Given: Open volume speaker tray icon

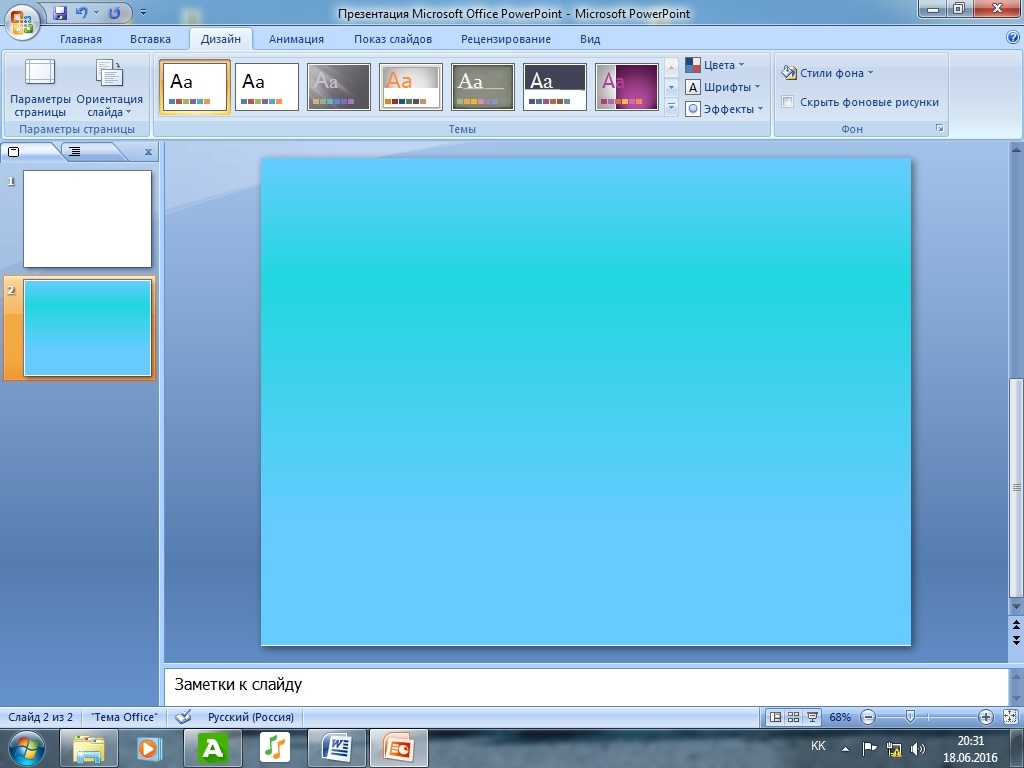Looking at the screenshot, I should pyautogui.click(x=918, y=749).
